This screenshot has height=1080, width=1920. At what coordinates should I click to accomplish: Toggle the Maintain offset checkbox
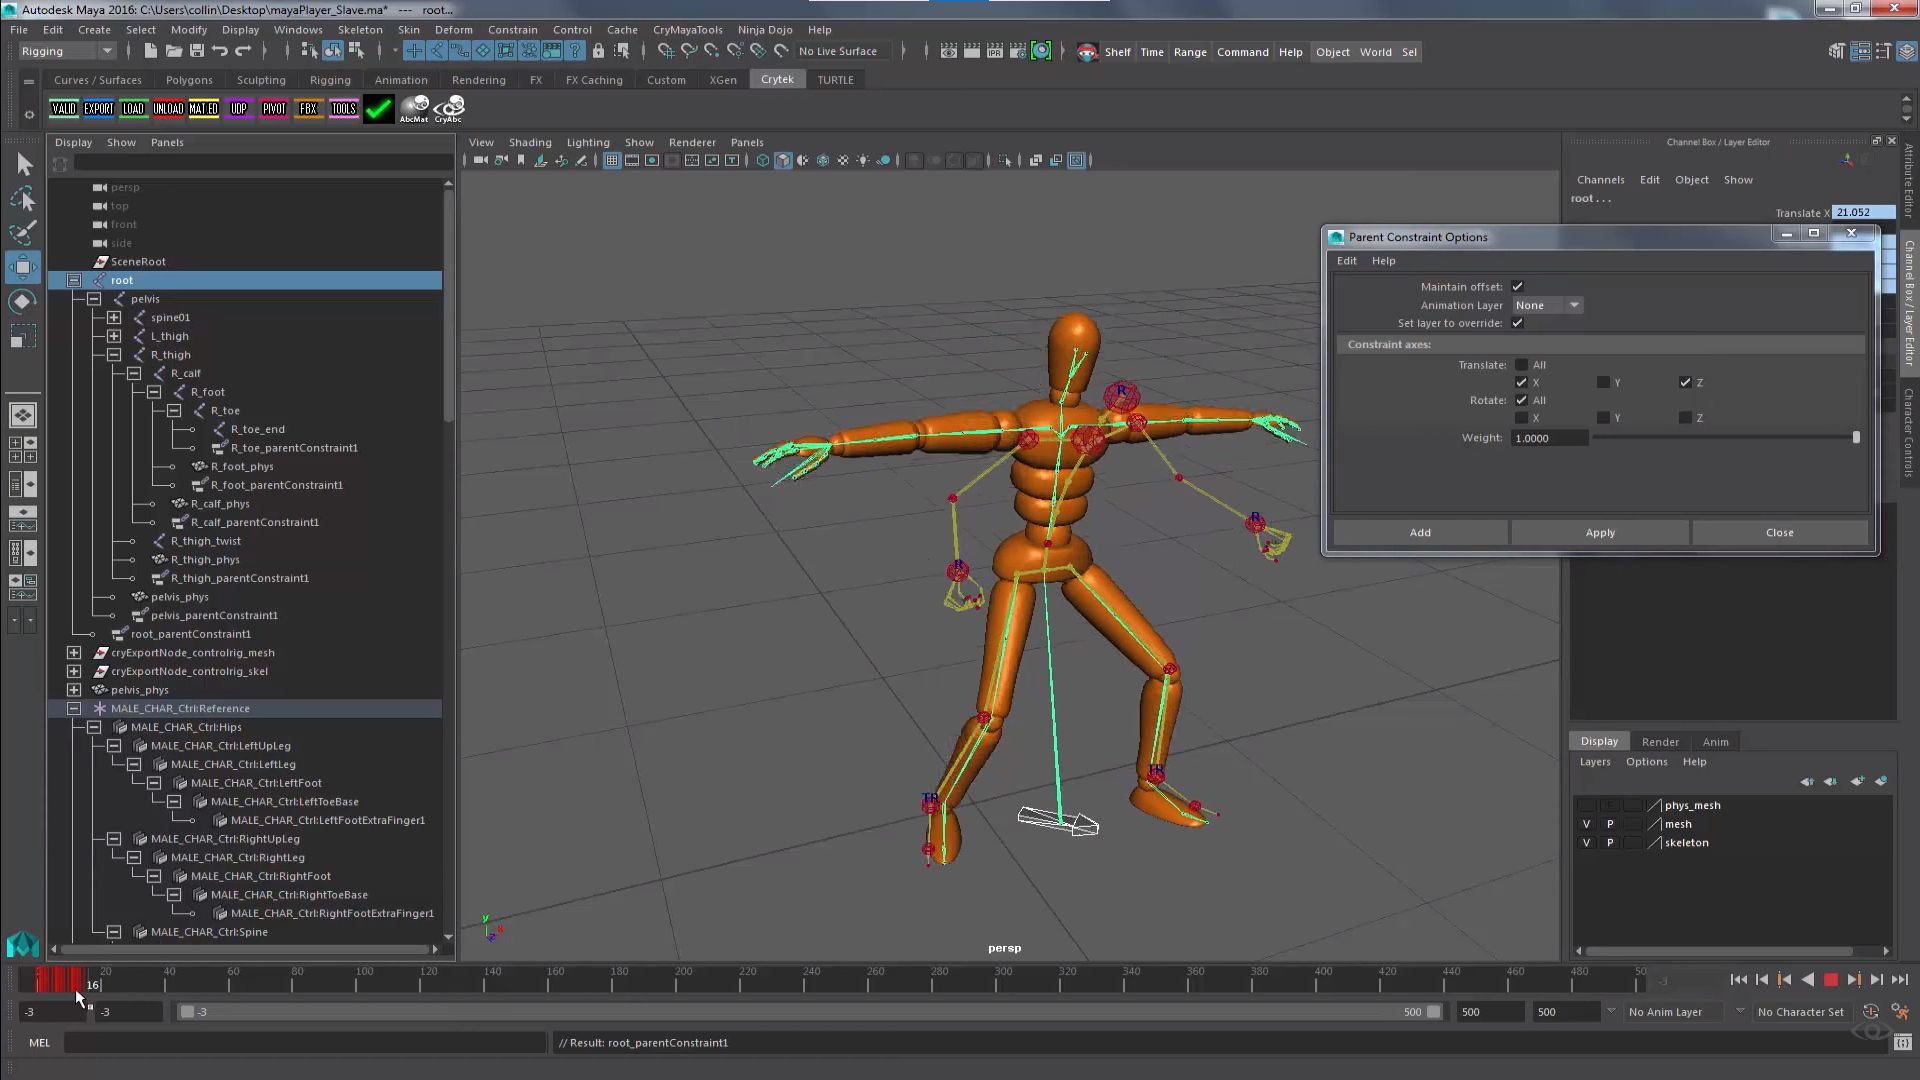pos(1518,287)
